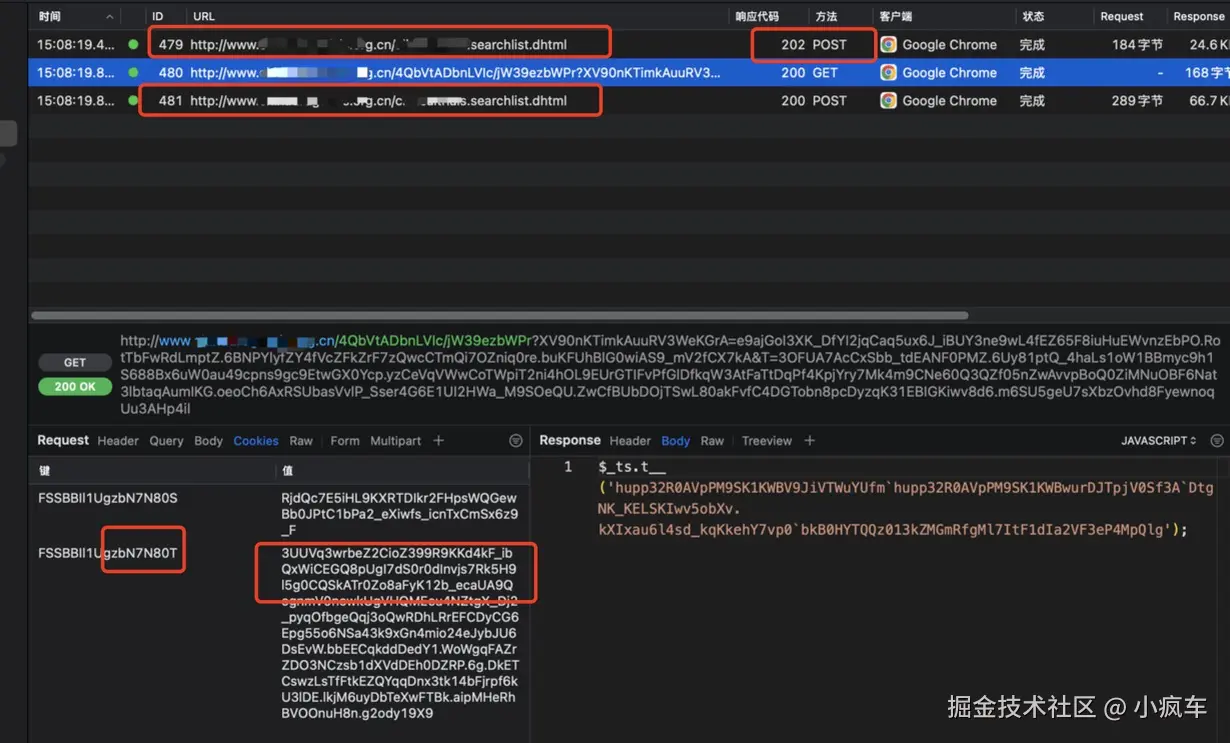This screenshot has width=1230, height=743.
Task: Open the Response Raw tab
Action: click(712, 441)
